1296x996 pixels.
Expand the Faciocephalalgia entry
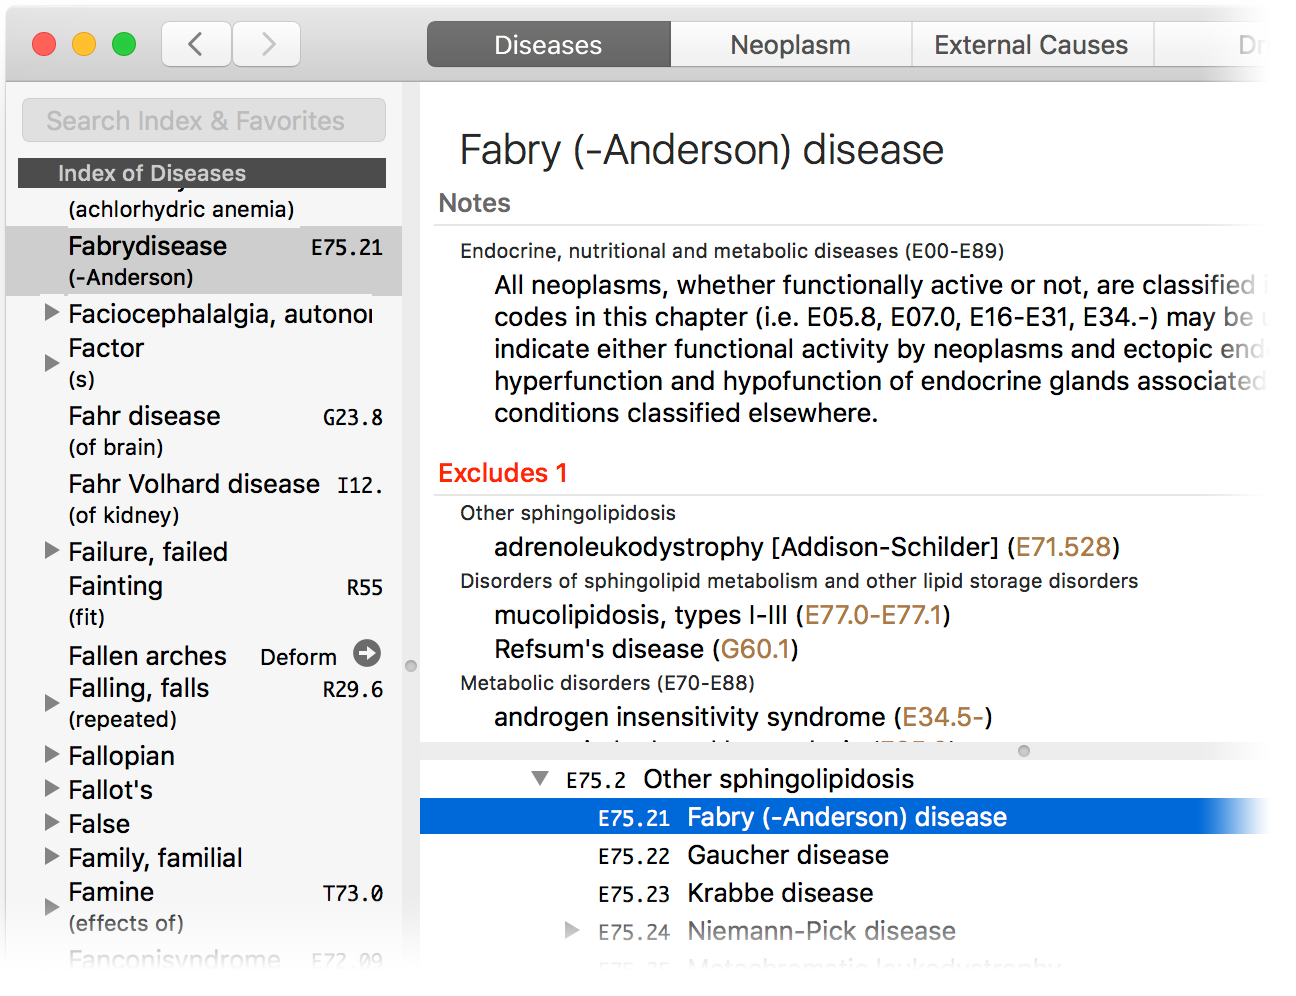click(x=52, y=312)
